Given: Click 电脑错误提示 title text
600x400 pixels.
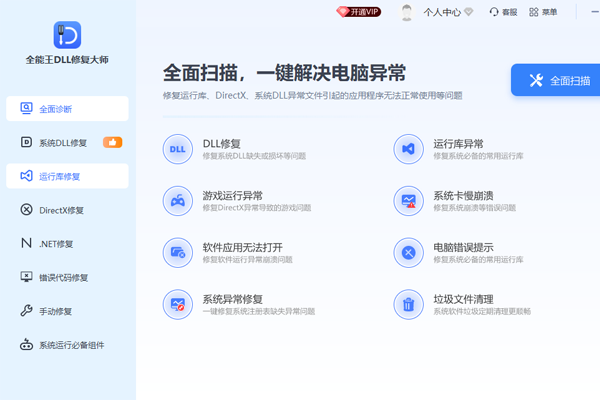Looking at the screenshot, I should coord(463,248).
